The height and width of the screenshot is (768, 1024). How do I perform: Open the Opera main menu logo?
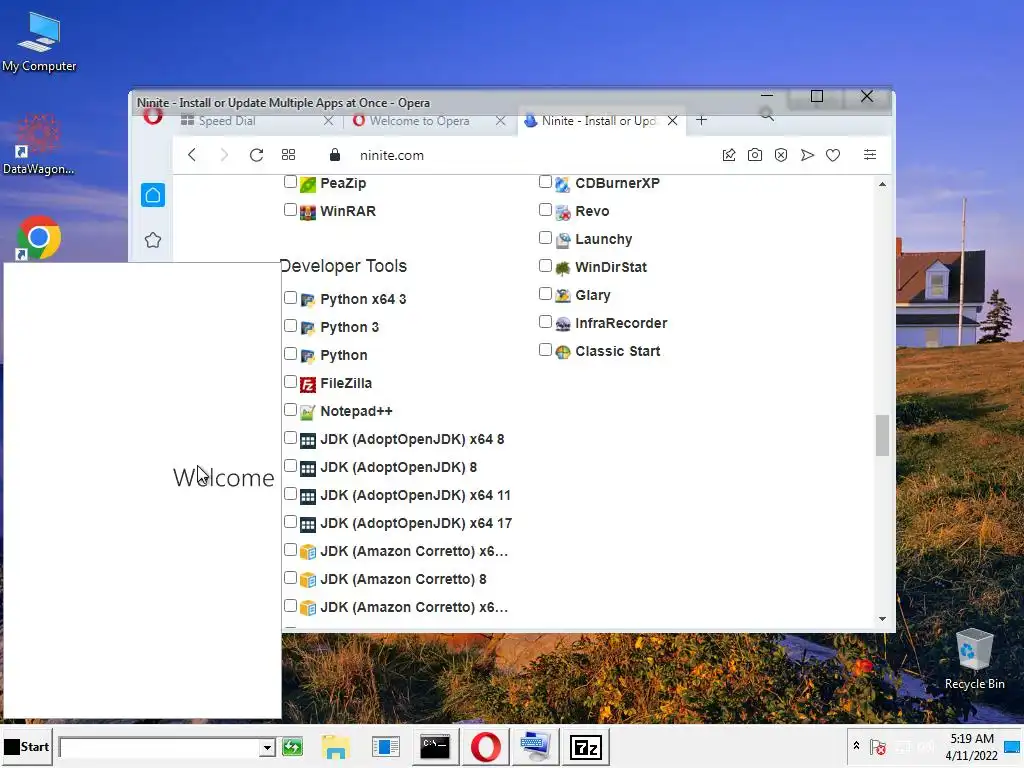153,116
